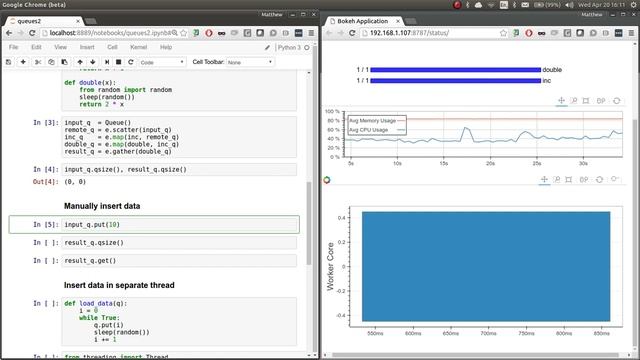This screenshot has width=640, height=360.
Task: Reset the Worker Core plot view
Action: (599, 179)
